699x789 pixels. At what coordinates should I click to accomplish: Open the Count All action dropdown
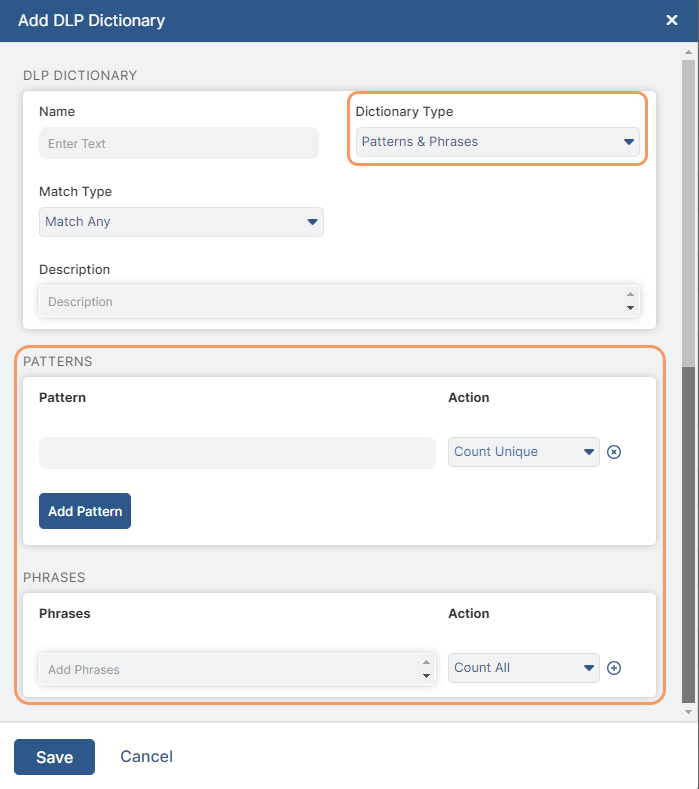[523, 668]
